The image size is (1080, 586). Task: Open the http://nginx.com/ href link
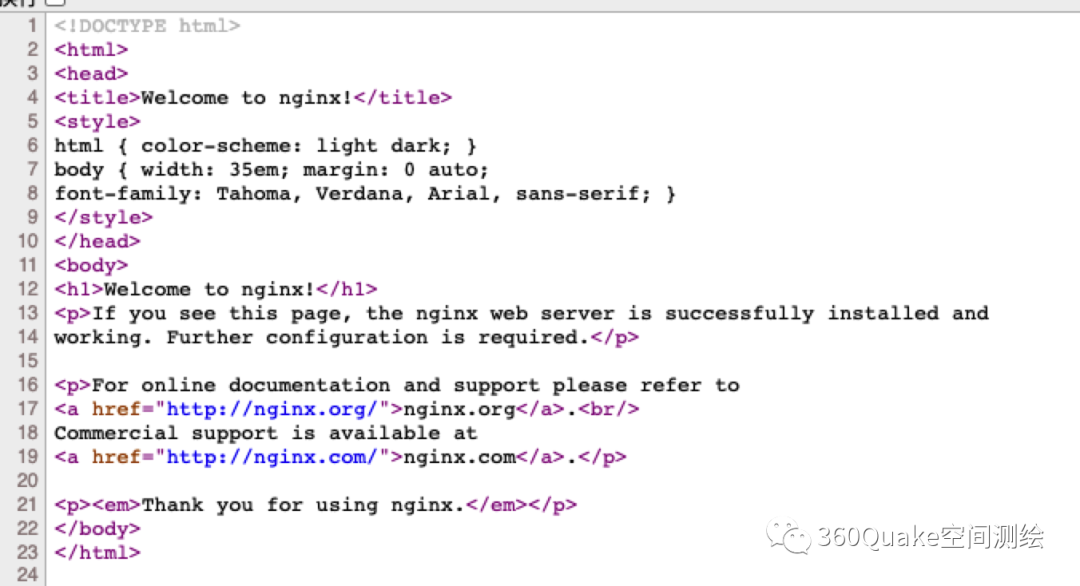click(x=278, y=457)
